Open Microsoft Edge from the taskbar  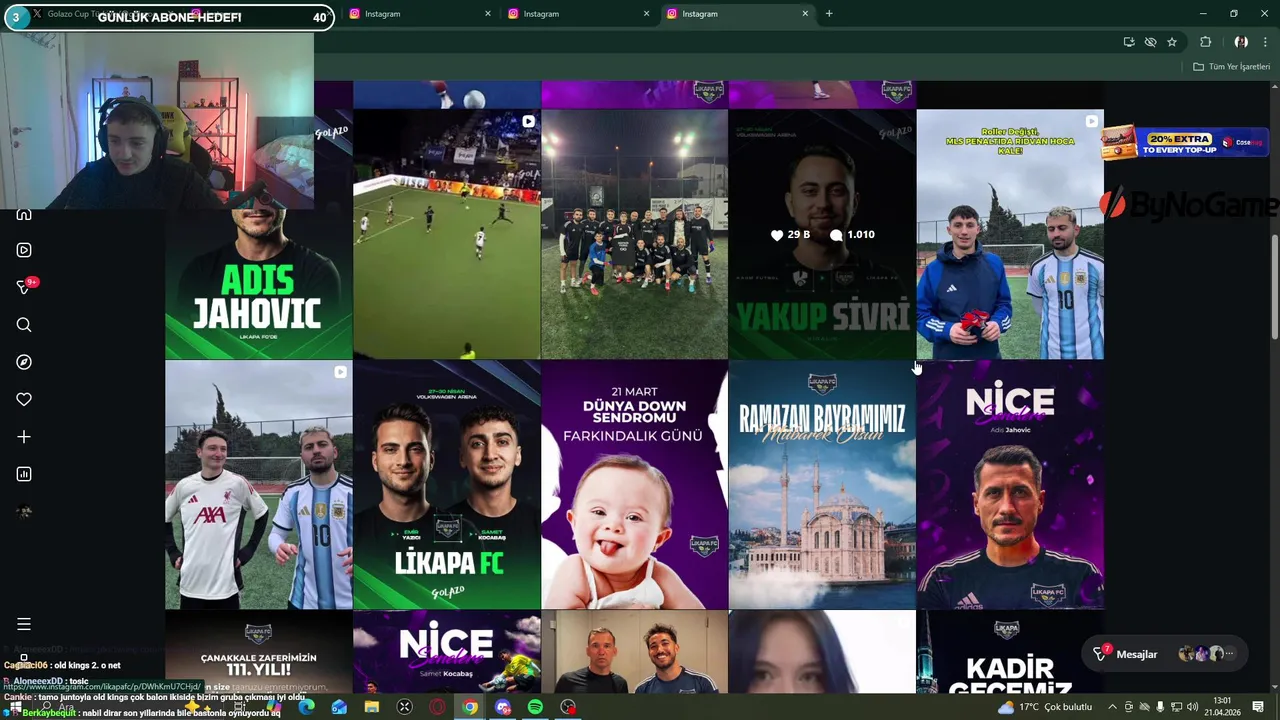(306, 707)
